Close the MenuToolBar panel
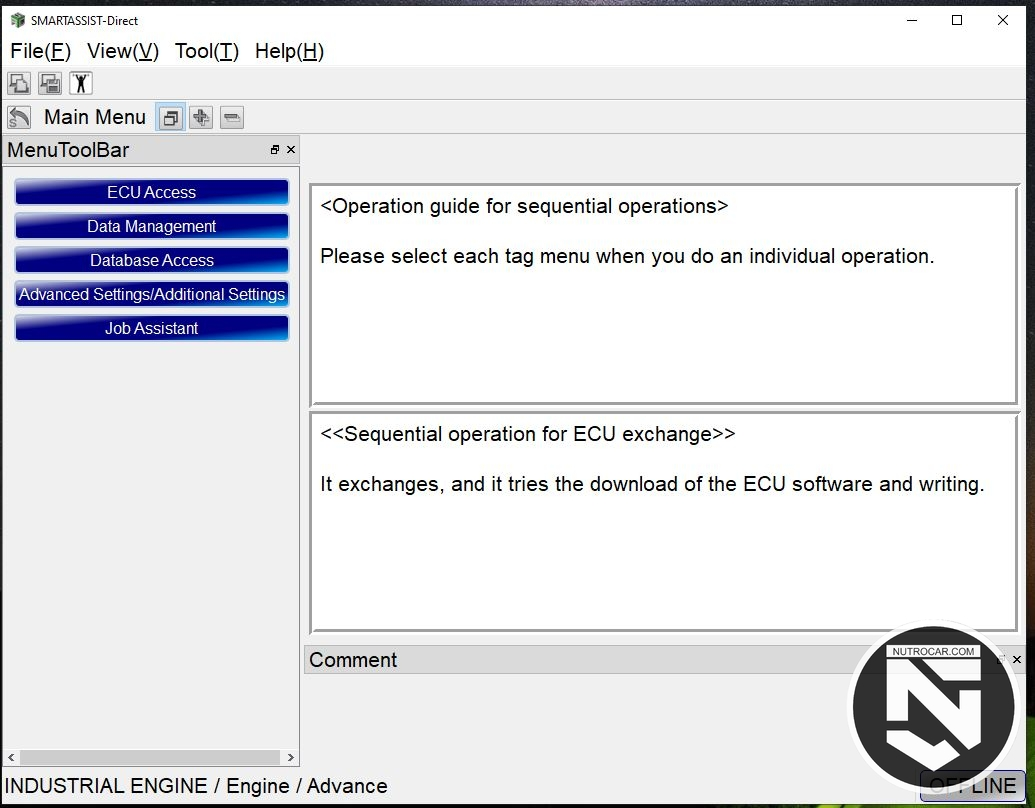 [291, 150]
